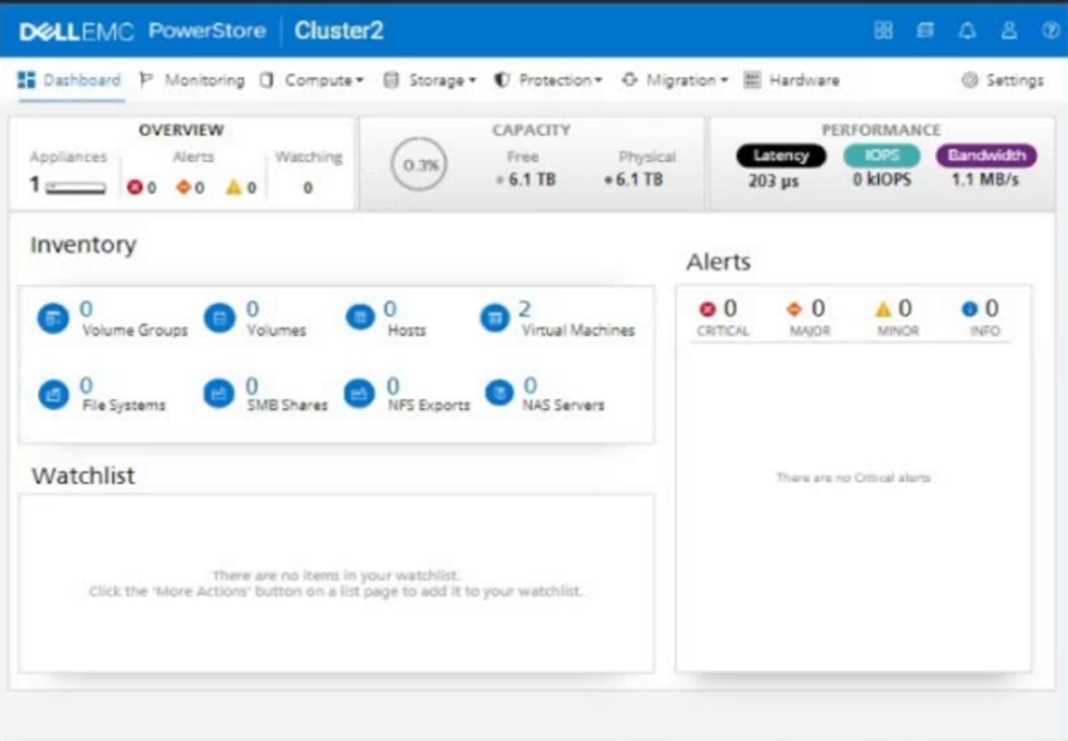Select the IOPS performance pill
1068x741 pixels.
coord(881,156)
